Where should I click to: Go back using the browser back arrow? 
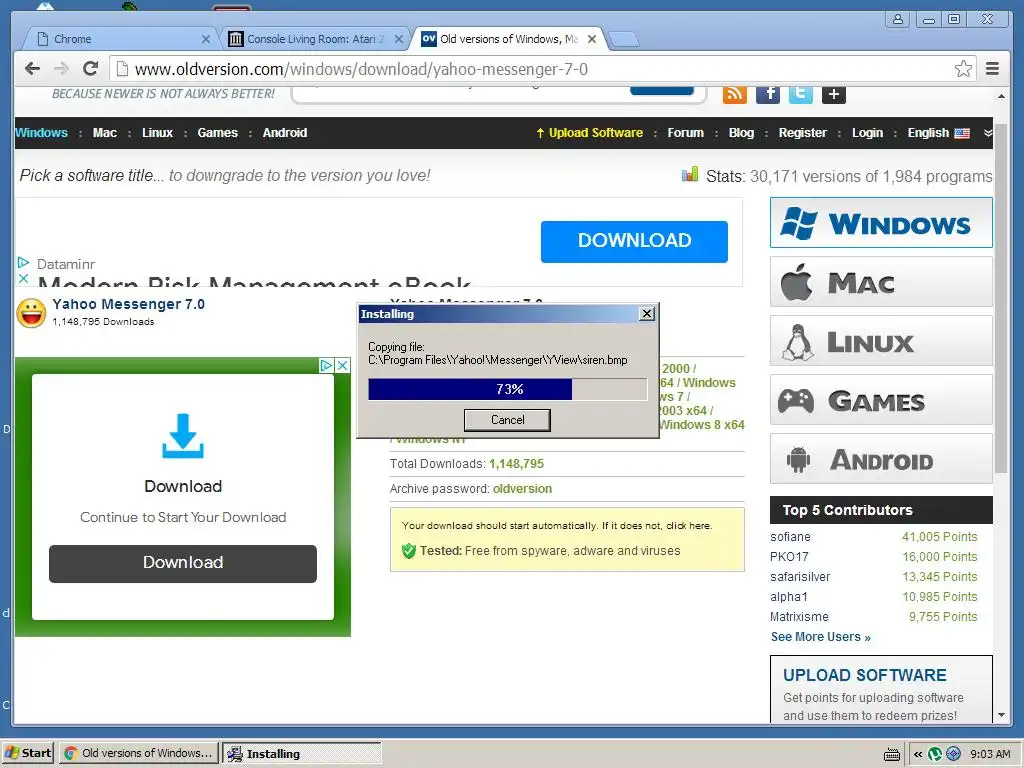tap(32, 69)
